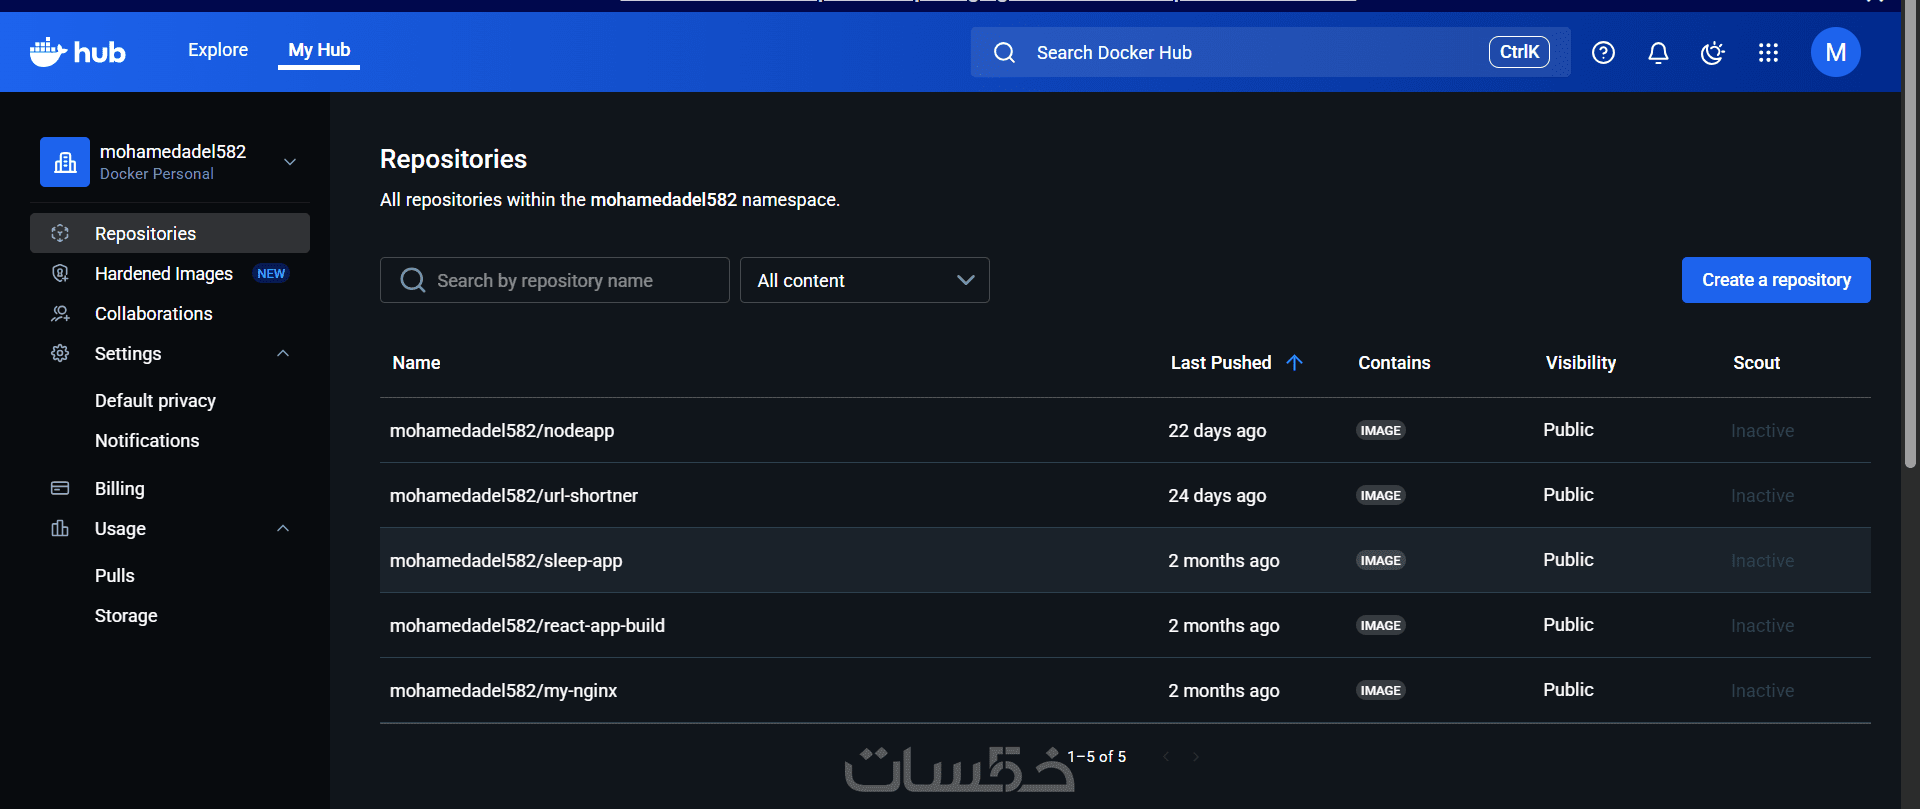This screenshot has width=1920, height=809.
Task: Click the Docker Hub logo
Action: (x=78, y=52)
